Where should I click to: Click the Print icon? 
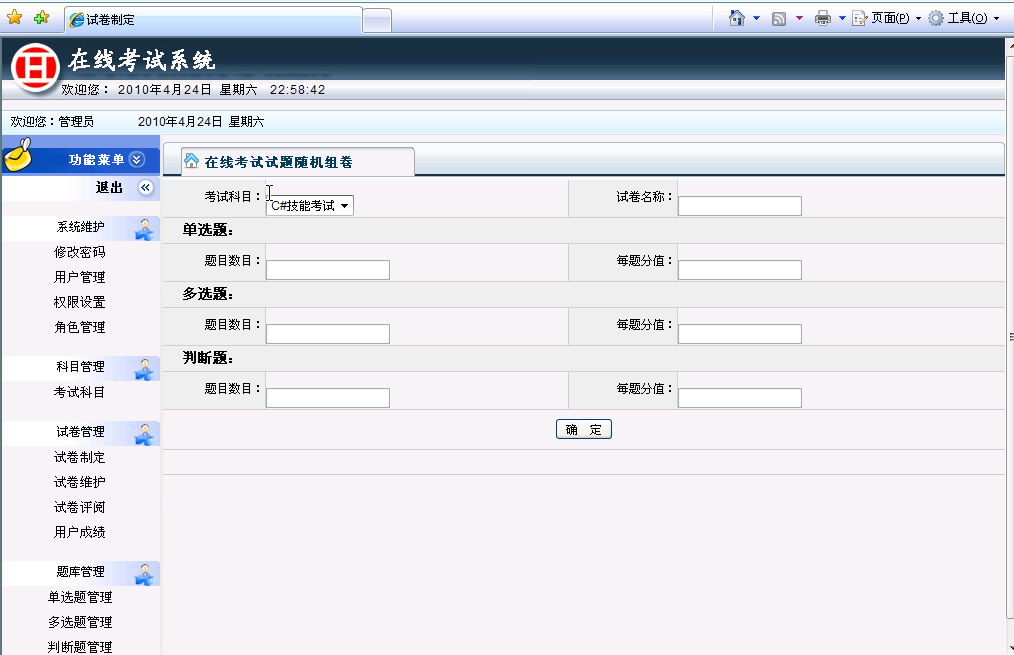(823, 18)
